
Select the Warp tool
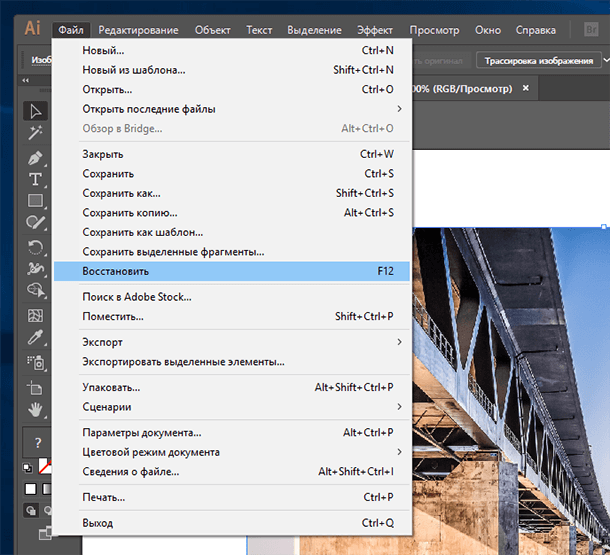[x=35, y=269]
